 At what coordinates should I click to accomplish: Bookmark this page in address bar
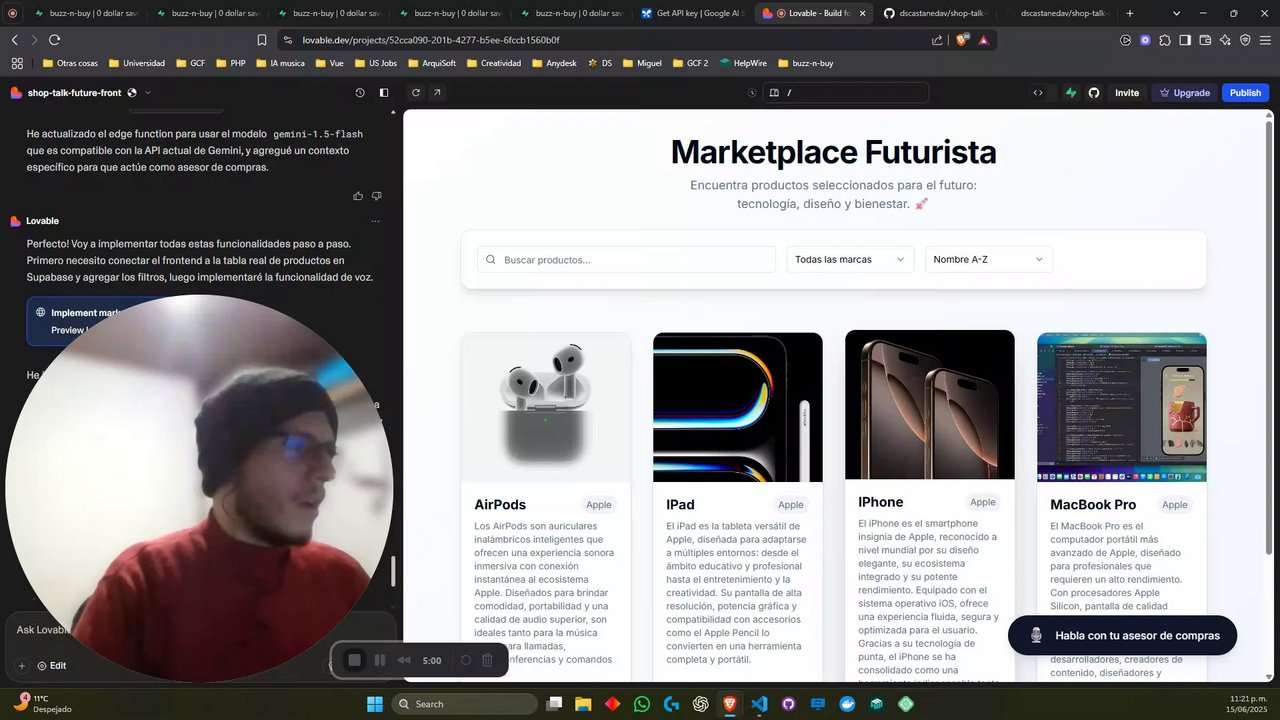pyautogui.click(x=262, y=40)
